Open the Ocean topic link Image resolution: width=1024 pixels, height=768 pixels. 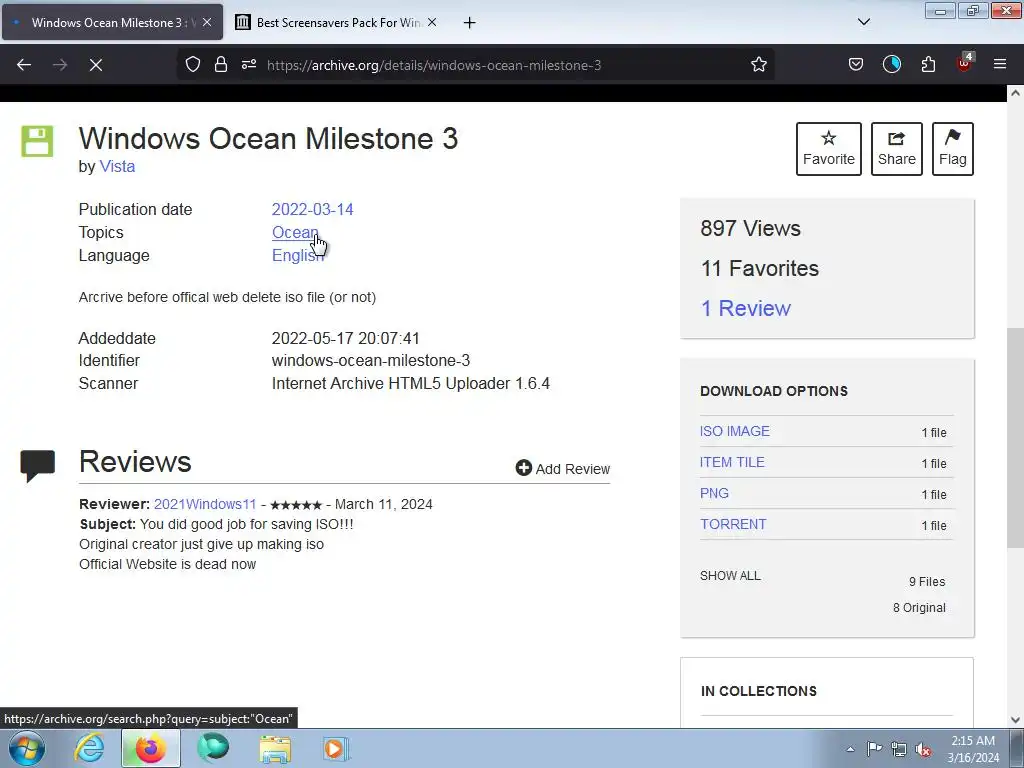pyautogui.click(x=295, y=232)
